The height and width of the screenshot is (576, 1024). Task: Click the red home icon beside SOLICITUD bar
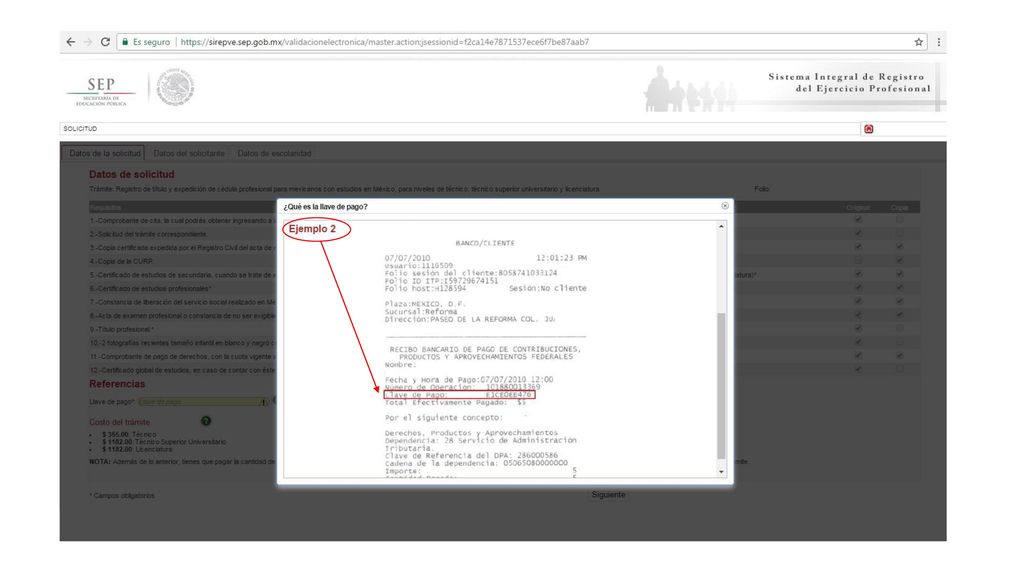pyautogui.click(x=869, y=129)
